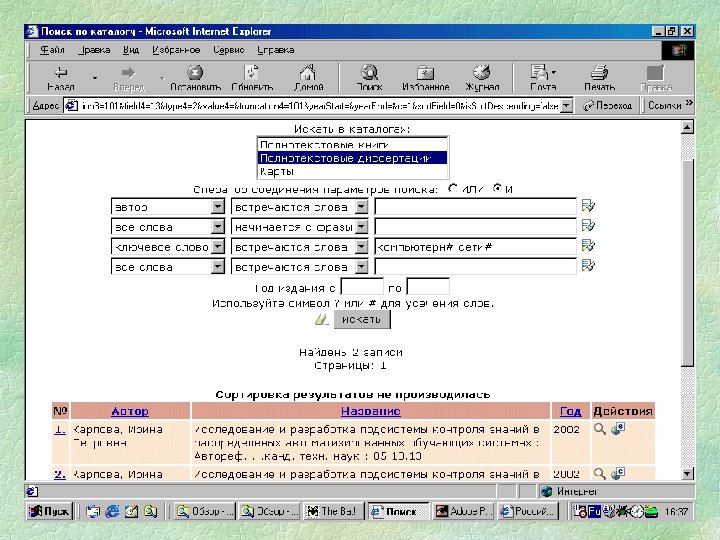Sort results by Автор column link
720x540 pixels.
130,411
